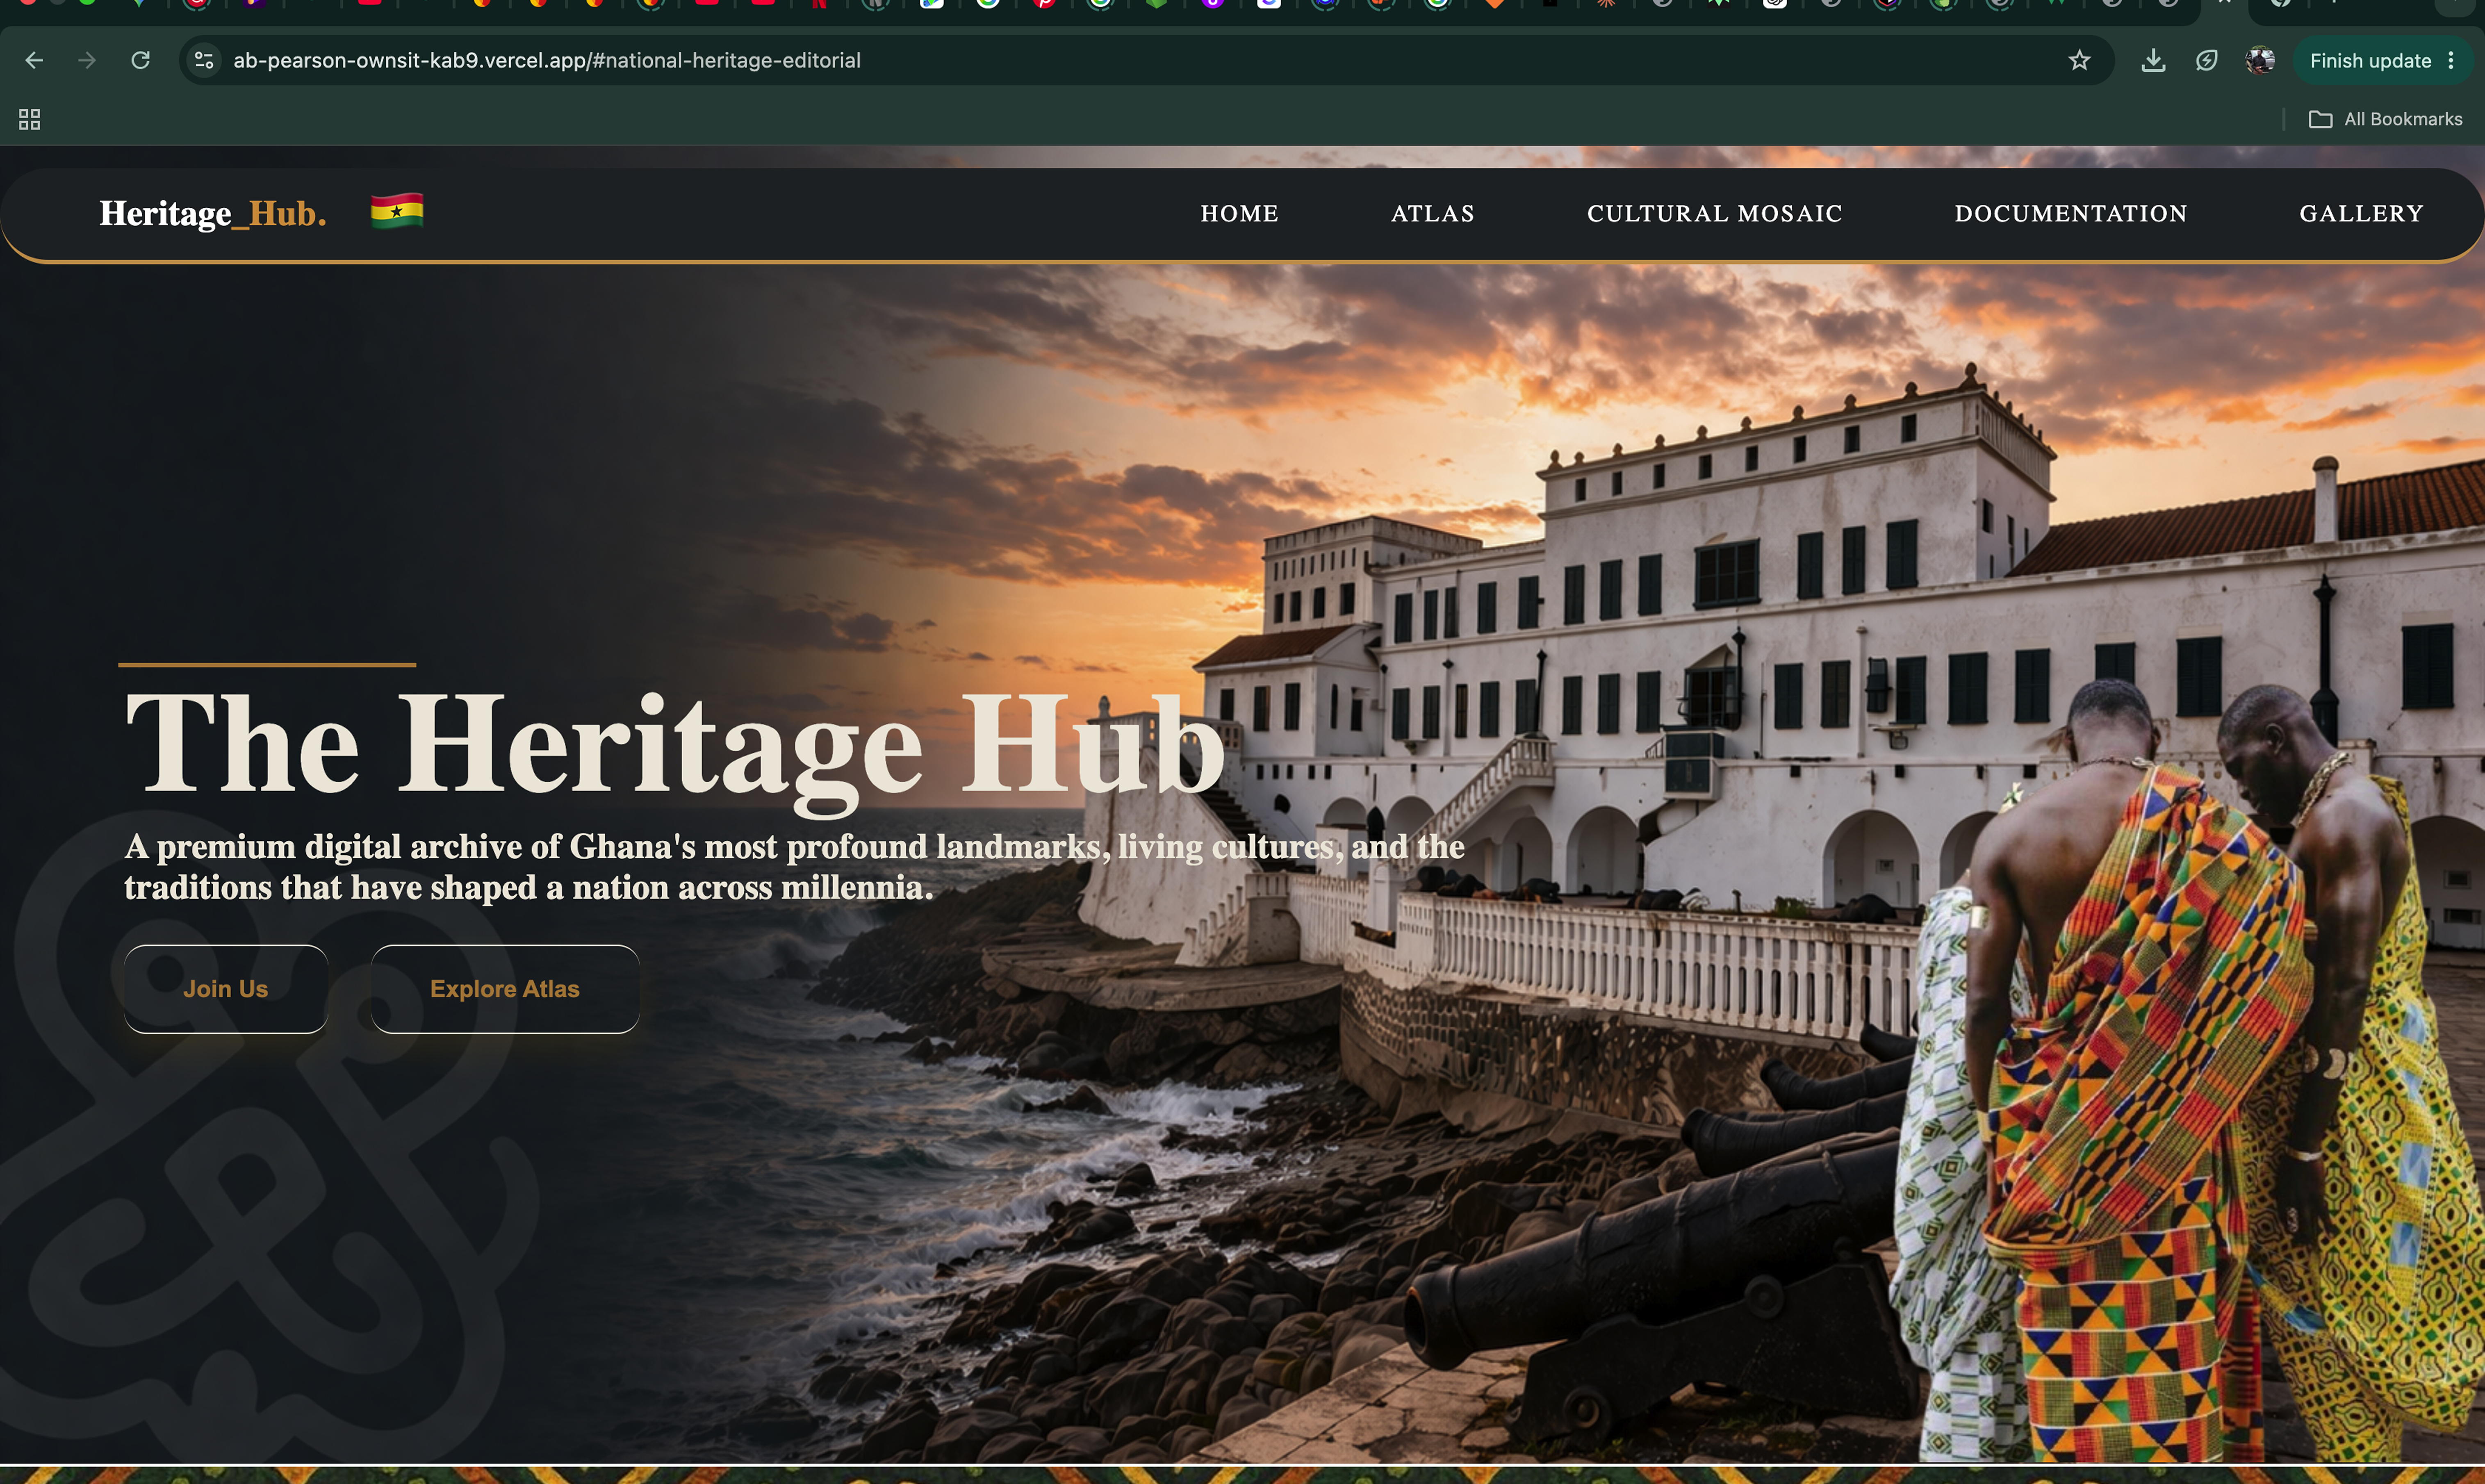Image resolution: width=2485 pixels, height=1484 pixels.
Task: Click the Join Us button
Action: pyautogui.click(x=226, y=988)
